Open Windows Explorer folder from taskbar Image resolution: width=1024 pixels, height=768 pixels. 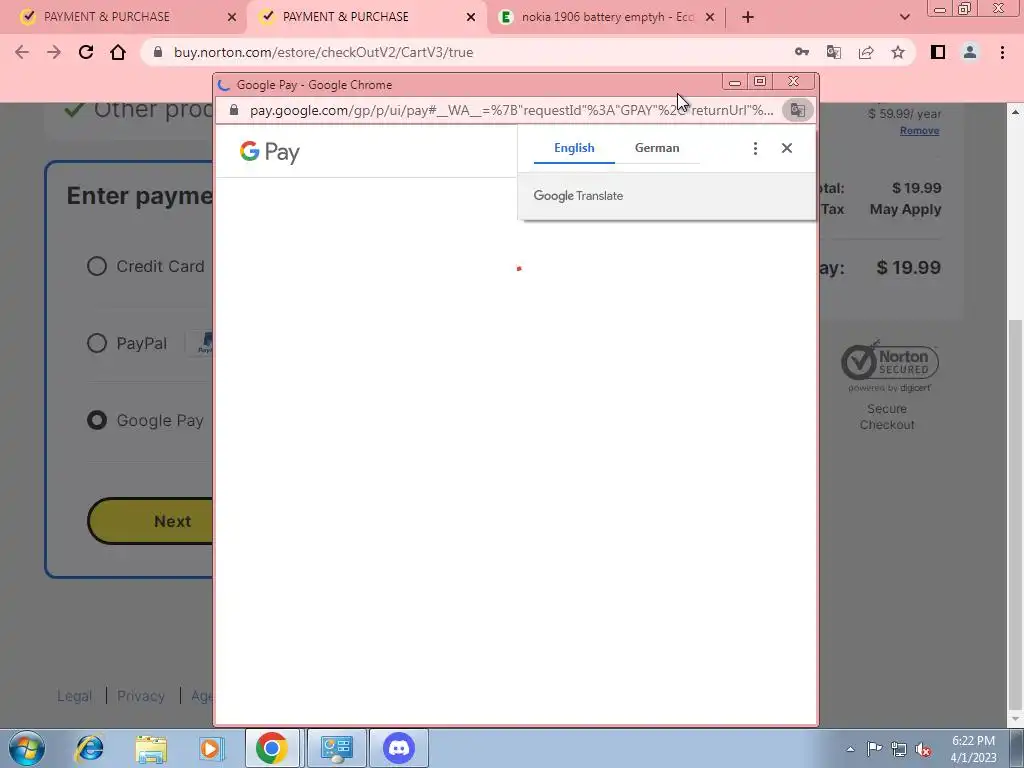coord(151,748)
